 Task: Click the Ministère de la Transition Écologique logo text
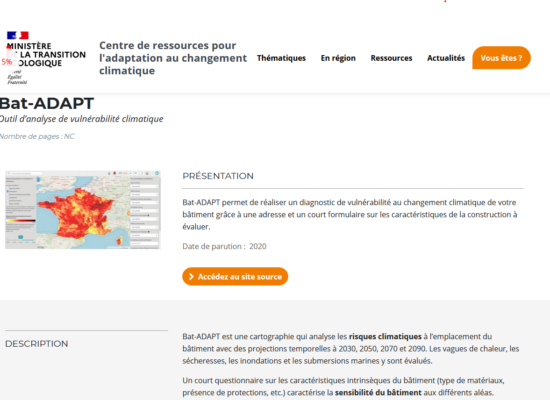pyautogui.click(x=46, y=55)
